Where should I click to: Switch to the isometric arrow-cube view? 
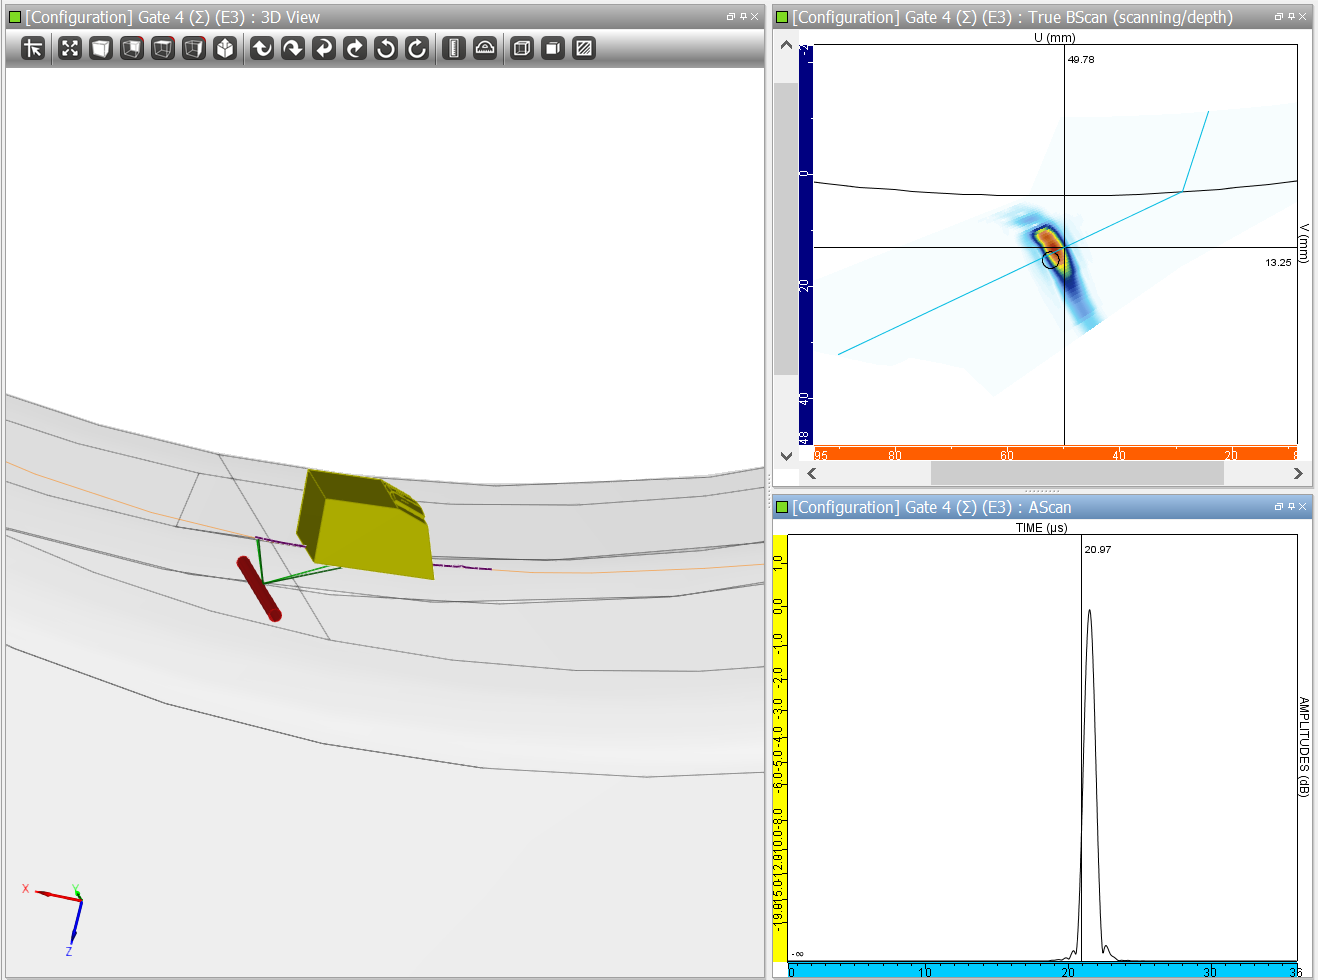[225, 48]
